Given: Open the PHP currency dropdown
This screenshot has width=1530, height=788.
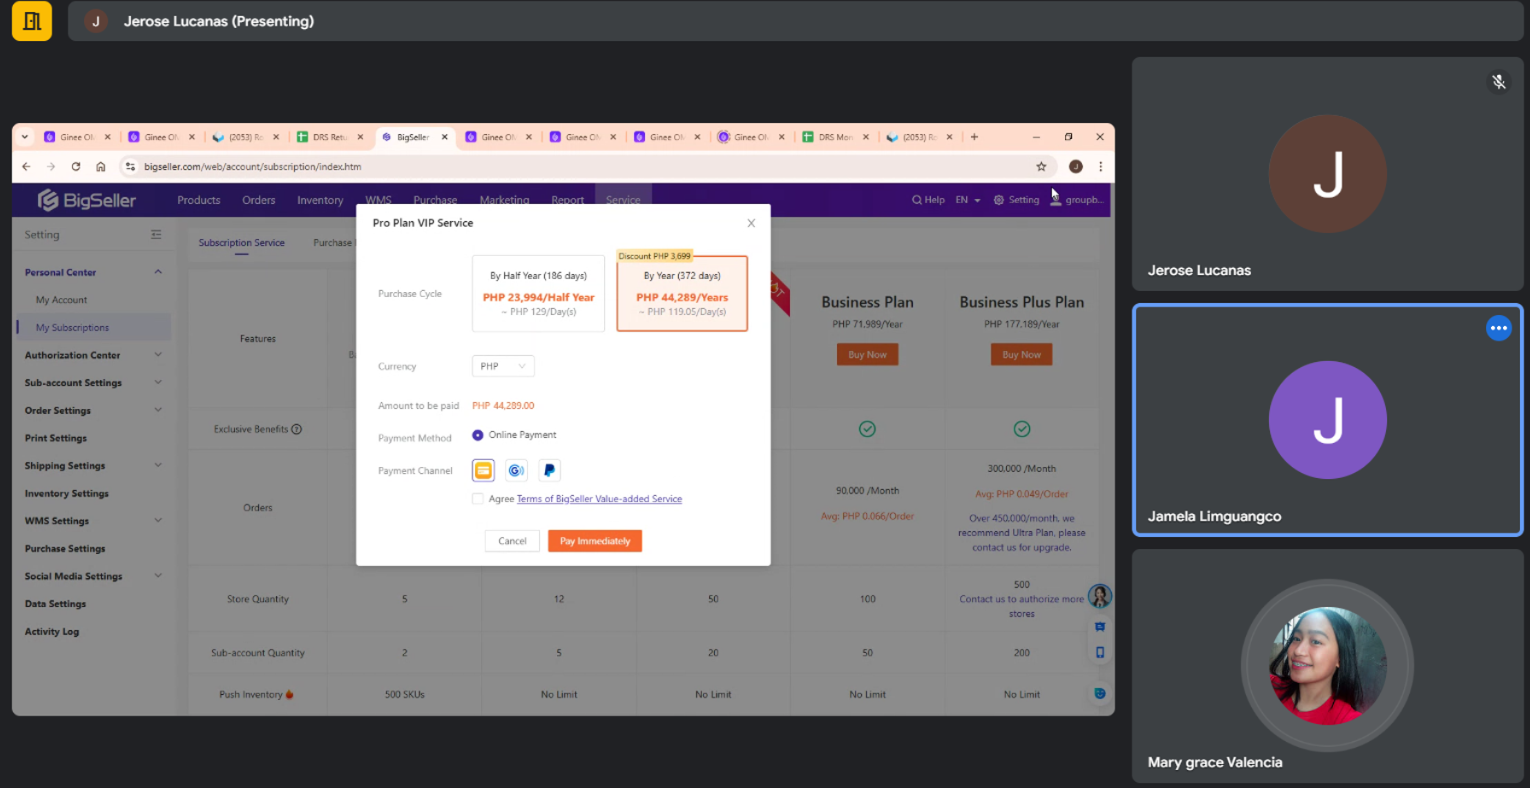Looking at the screenshot, I should (503, 366).
